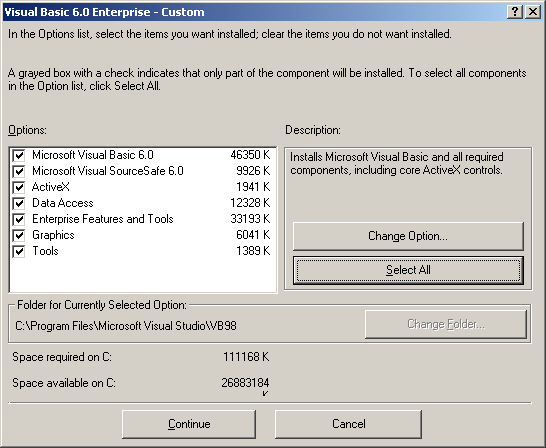Select the Microsoft Visual Basic 6.0 row label
Viewport: 546px width, 448px height.
point(93,155)
